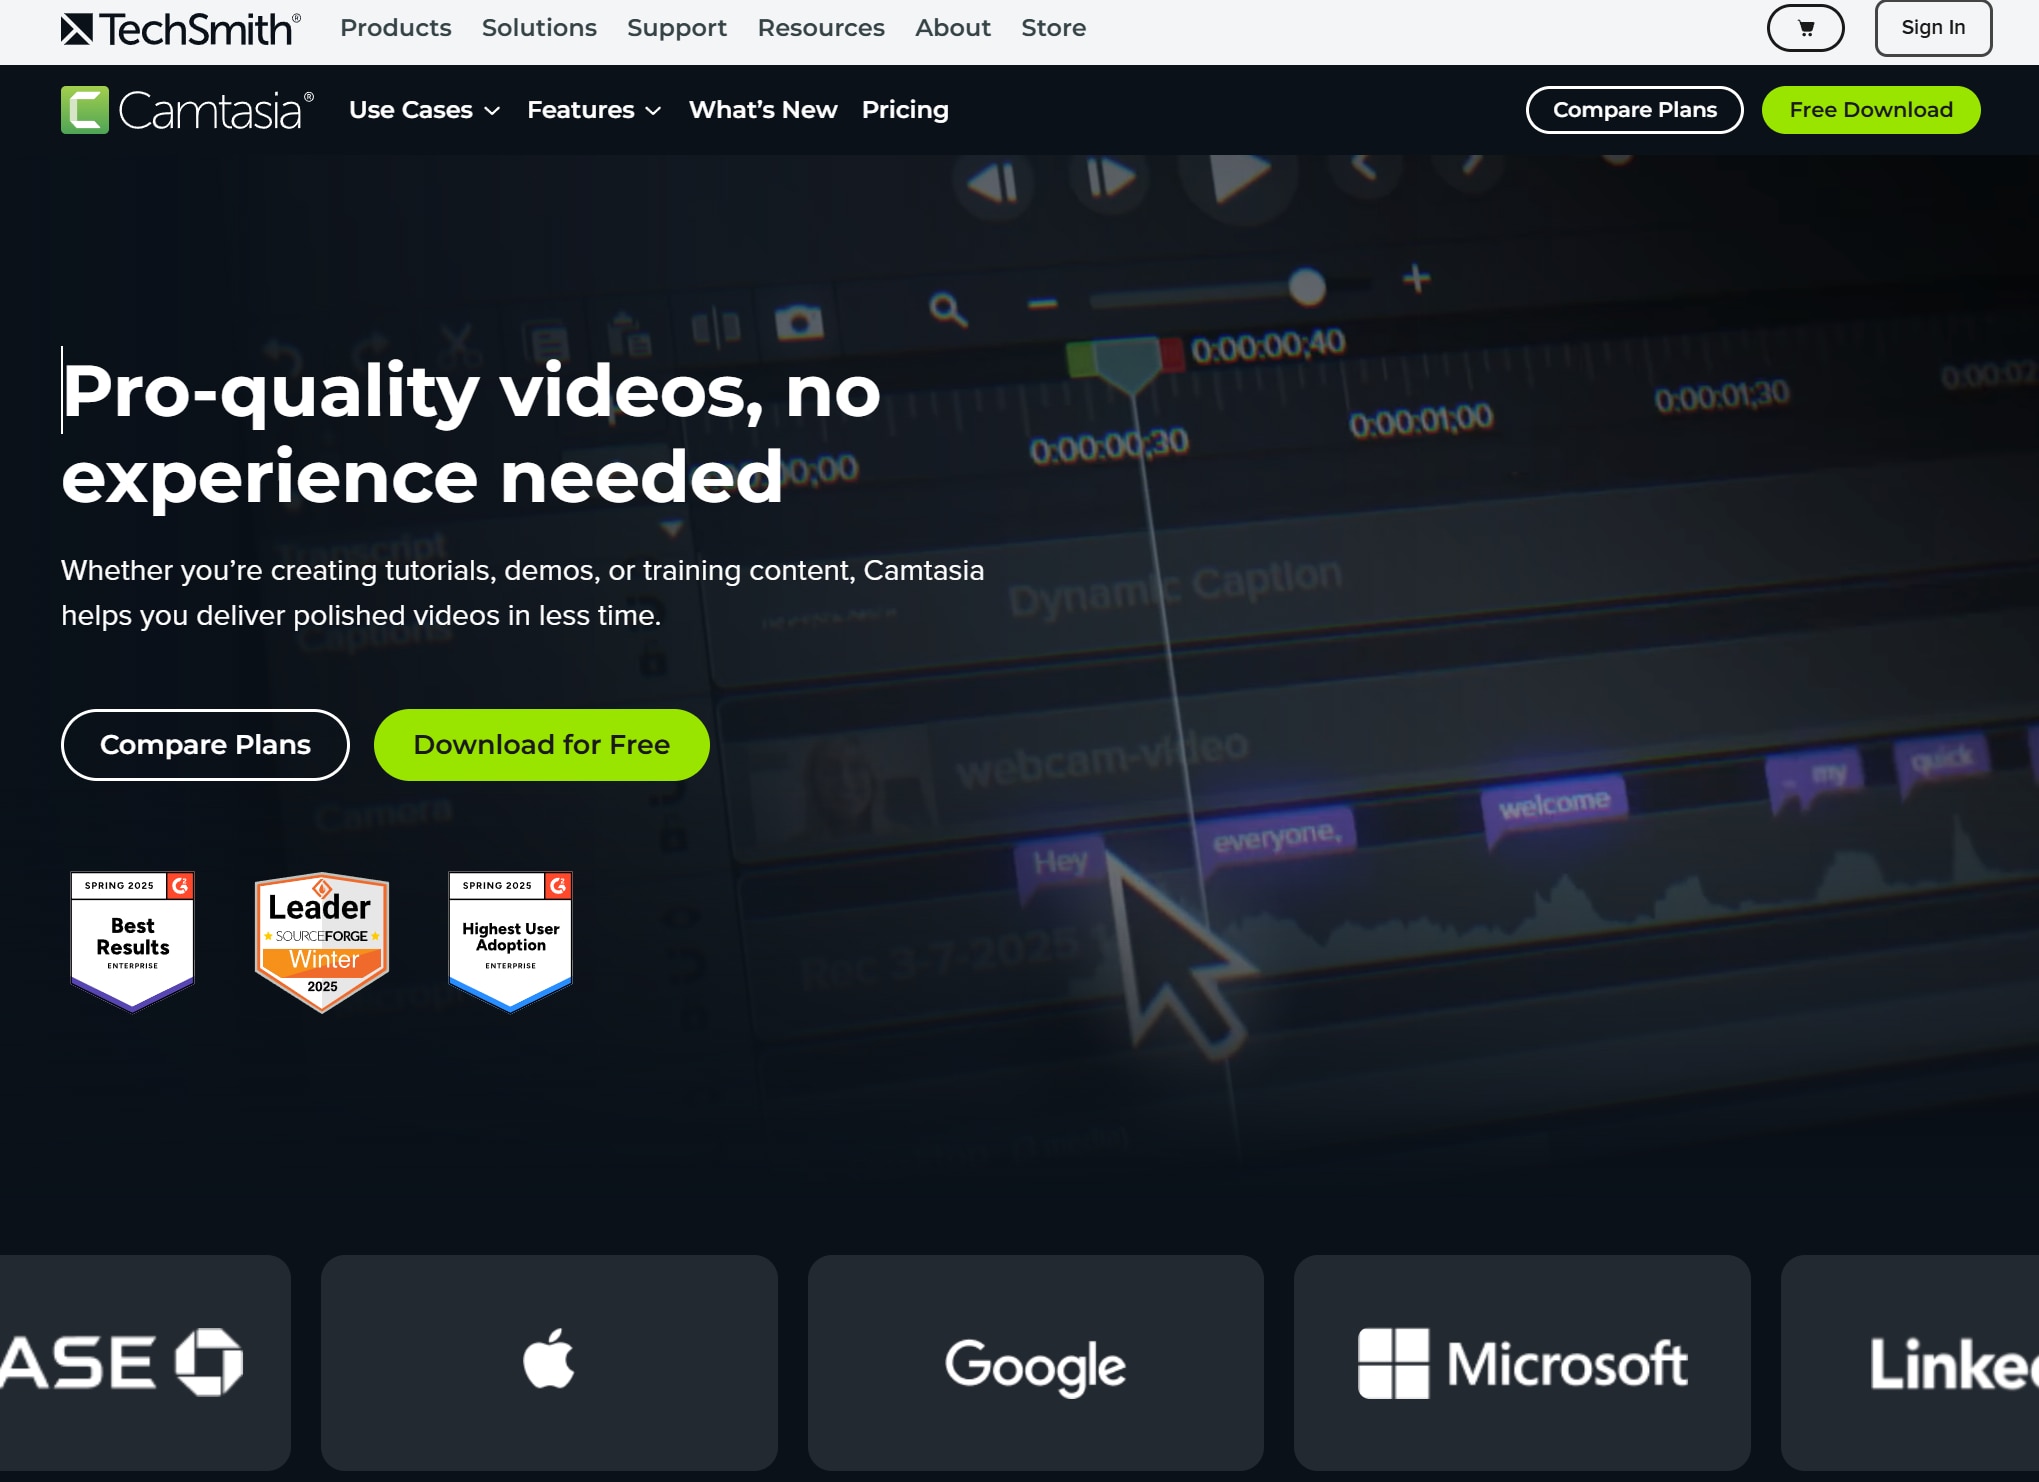Click the Free Download button

click(1871, 110)
